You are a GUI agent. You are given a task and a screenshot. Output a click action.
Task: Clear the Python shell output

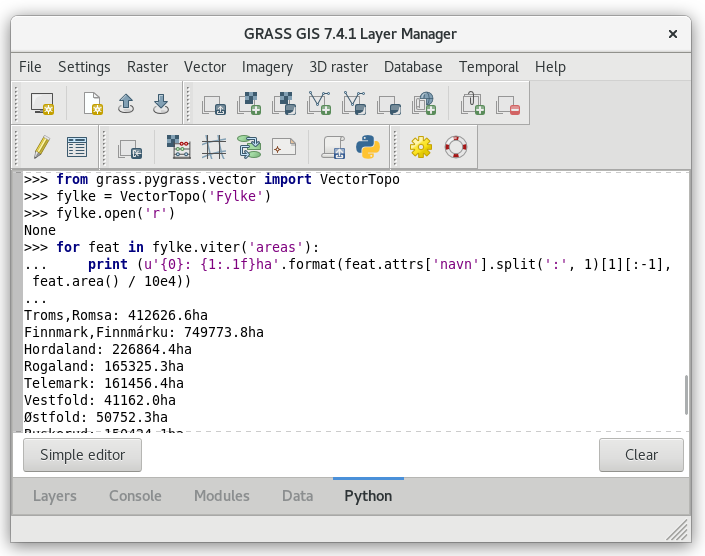pyautogui.click(x=641, y=455)
